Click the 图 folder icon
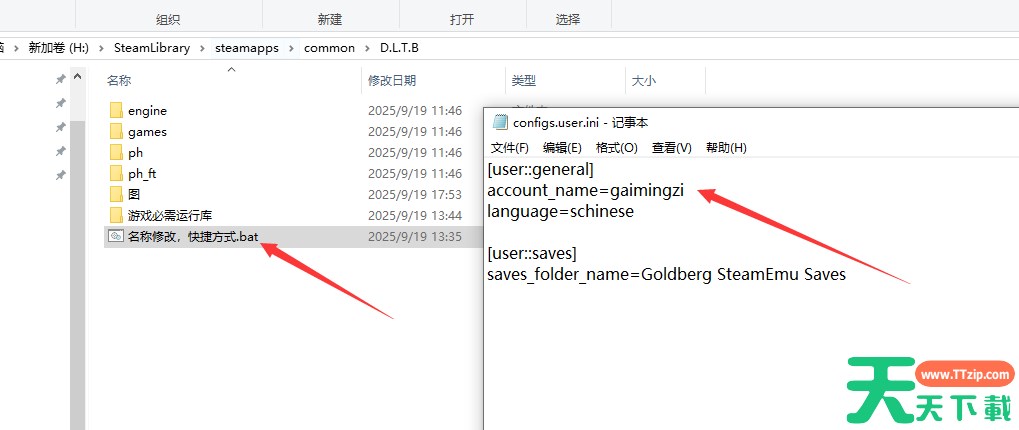 pyautogui.click(x=116, y=195)
